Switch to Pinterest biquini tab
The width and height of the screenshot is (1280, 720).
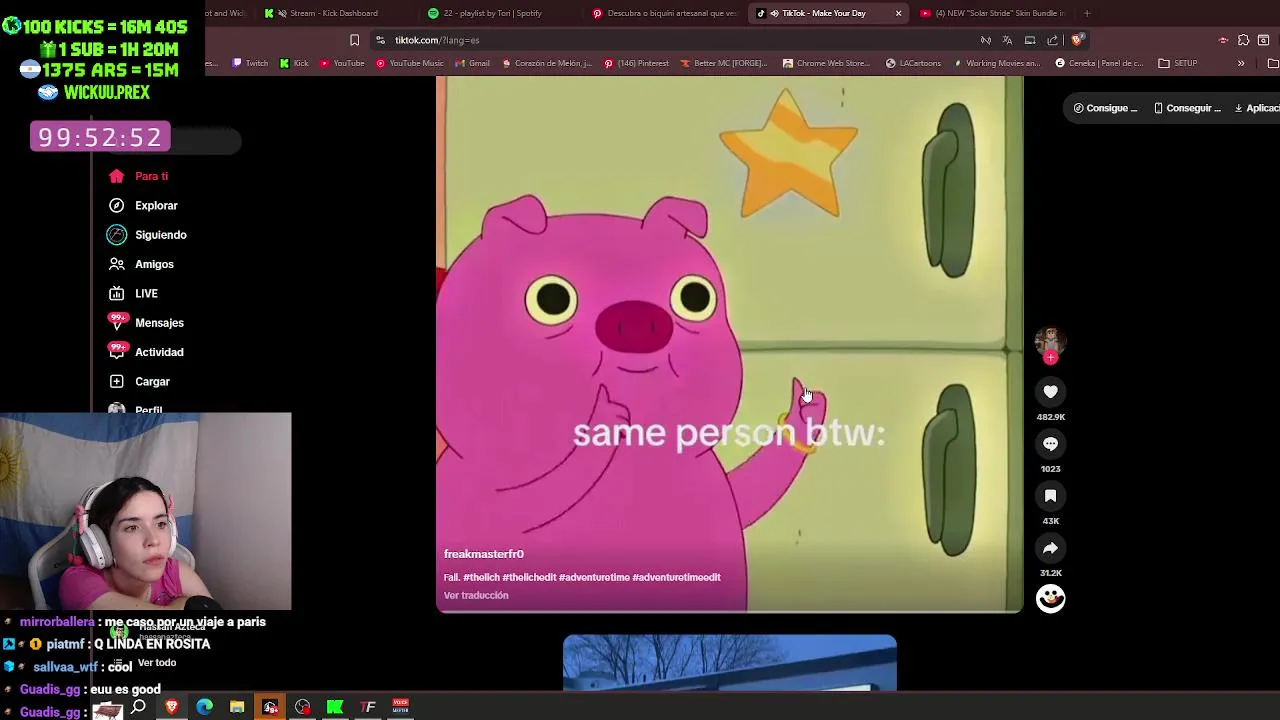pos(664,13)
